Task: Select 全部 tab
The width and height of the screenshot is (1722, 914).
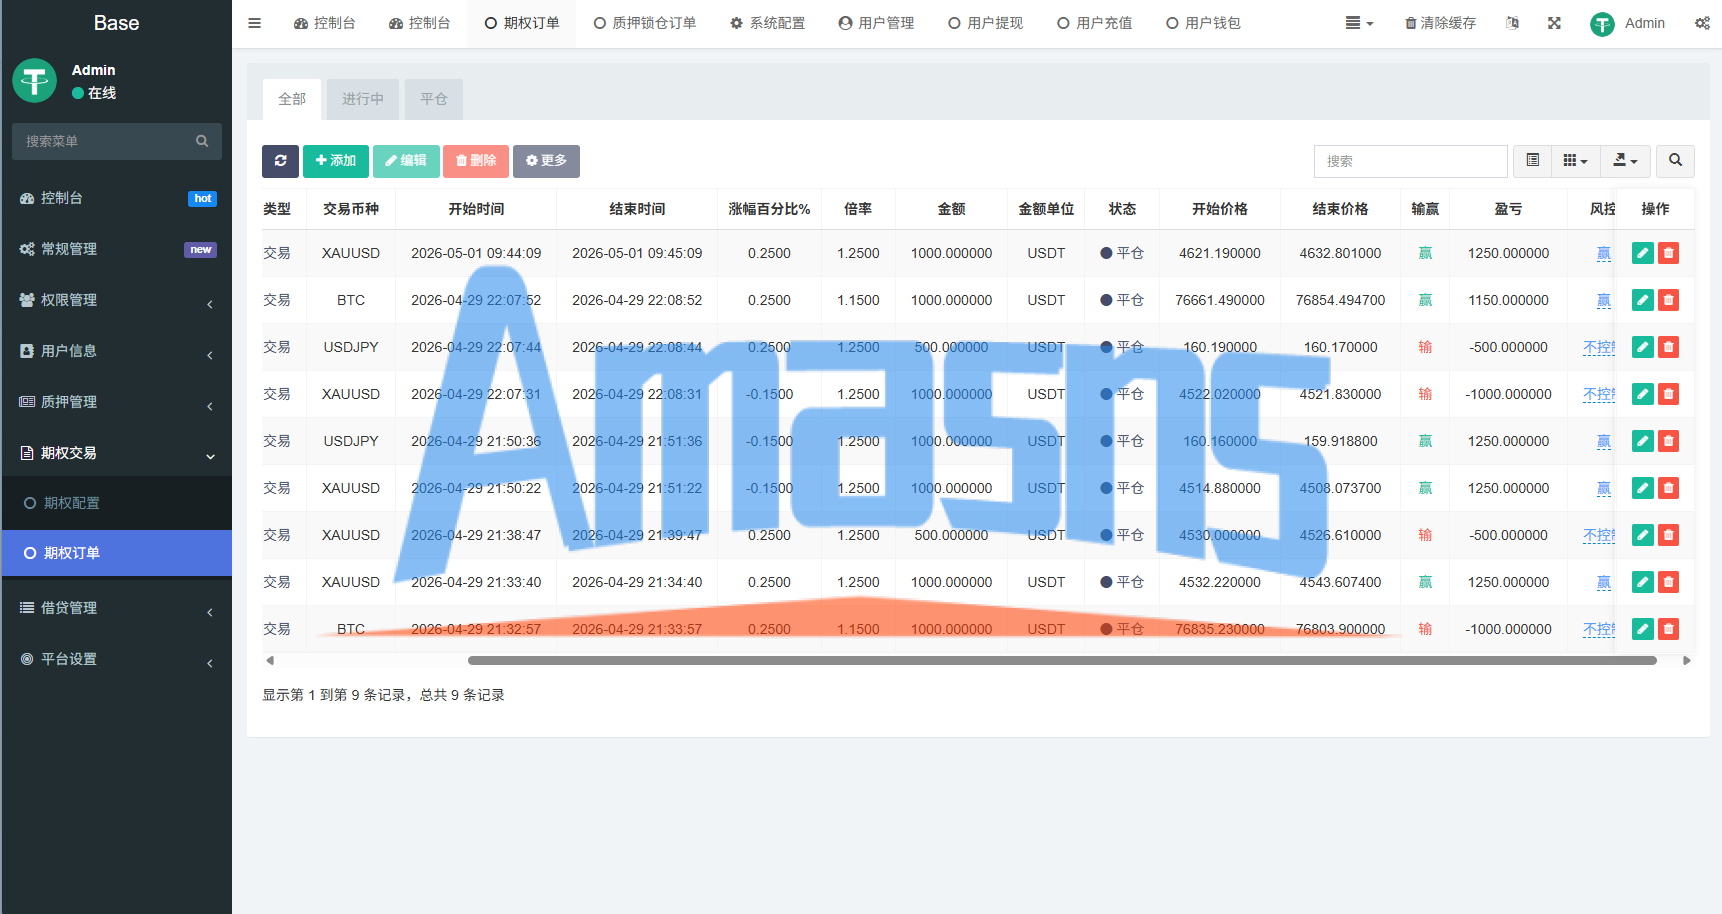Action: (292, 99)
